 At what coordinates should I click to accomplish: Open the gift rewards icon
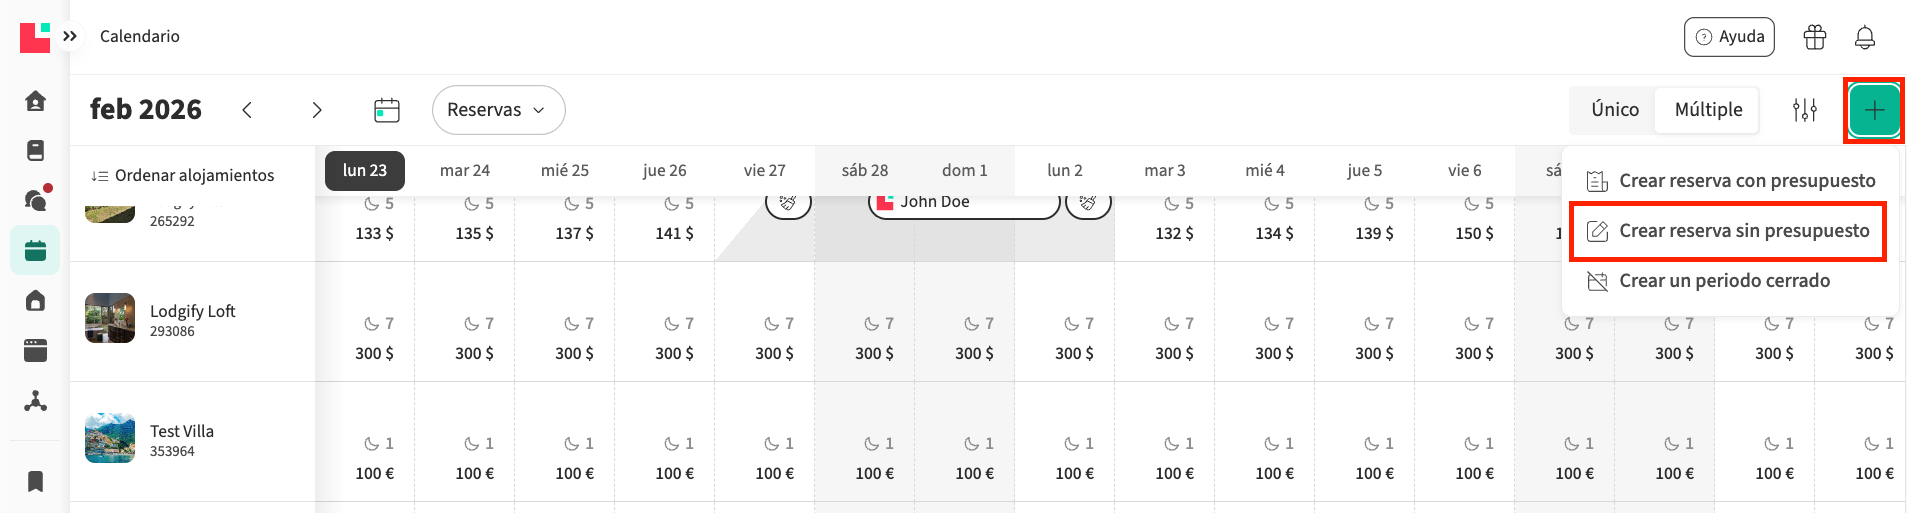1814,37
